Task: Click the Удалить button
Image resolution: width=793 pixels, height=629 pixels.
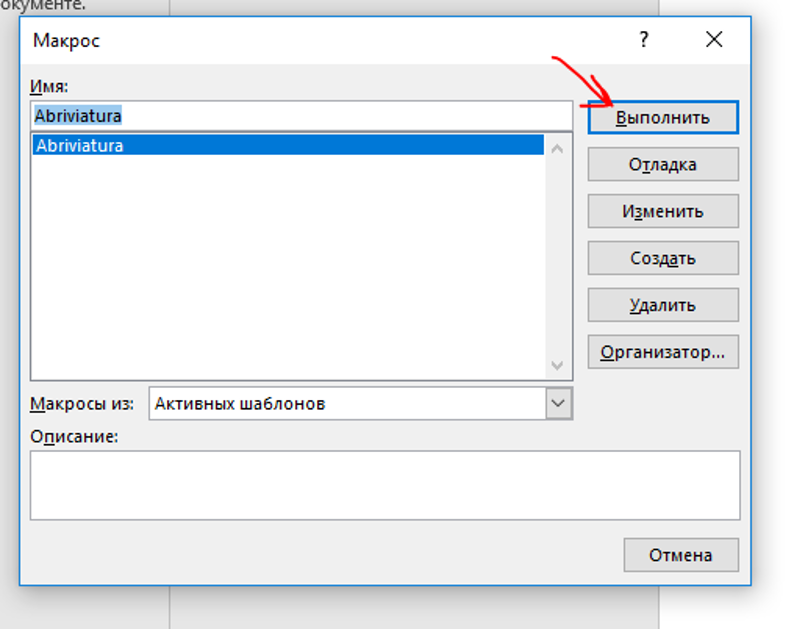Action: [x=663, y=305]
